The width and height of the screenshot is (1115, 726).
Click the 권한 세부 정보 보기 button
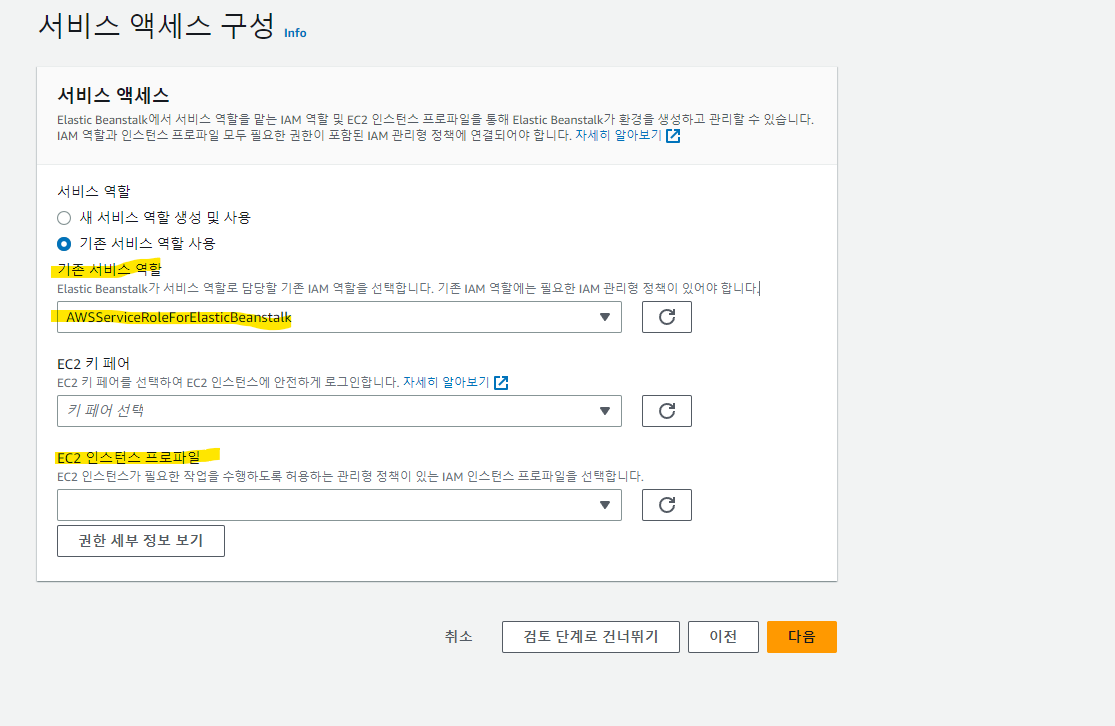click(141, 541)
